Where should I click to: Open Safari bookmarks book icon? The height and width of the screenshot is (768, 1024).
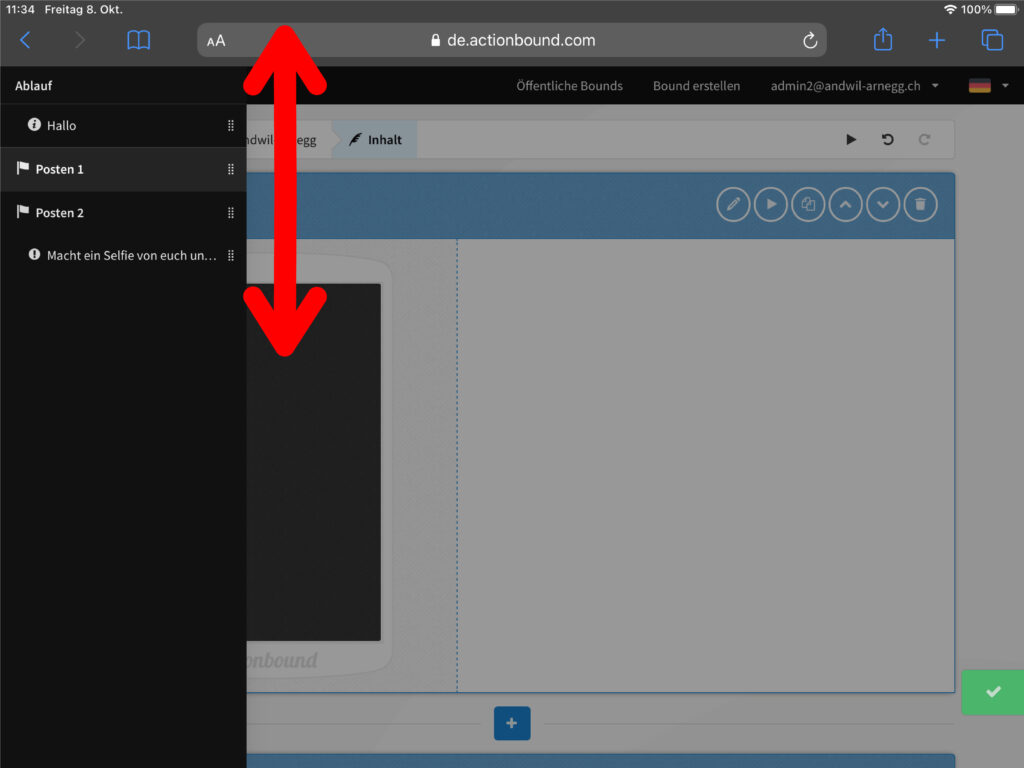point(138,40)
